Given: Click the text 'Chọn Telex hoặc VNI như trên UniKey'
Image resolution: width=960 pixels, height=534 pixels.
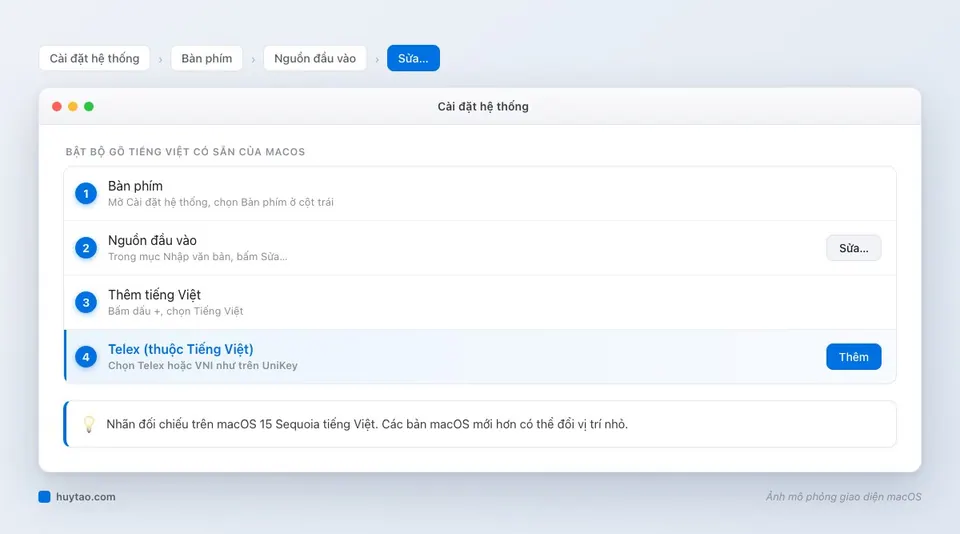Looking at the screenshot, I should point(203,366).
